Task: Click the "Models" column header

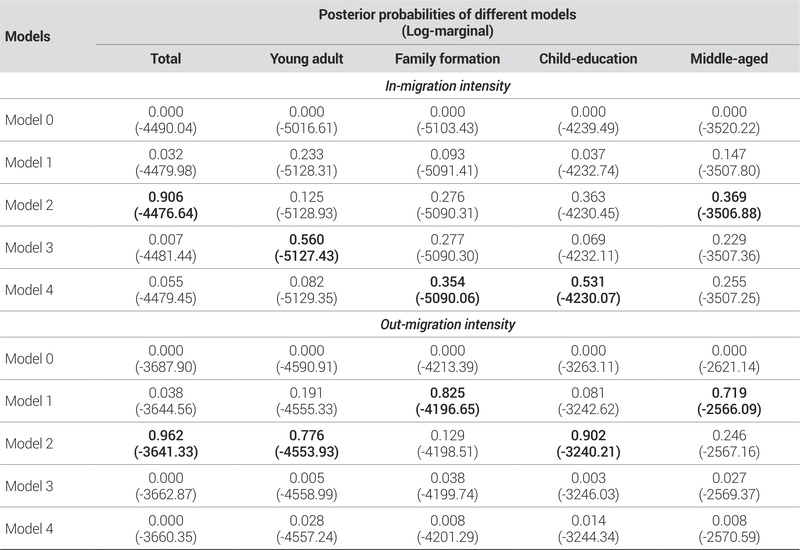Action: pos(28,36)
